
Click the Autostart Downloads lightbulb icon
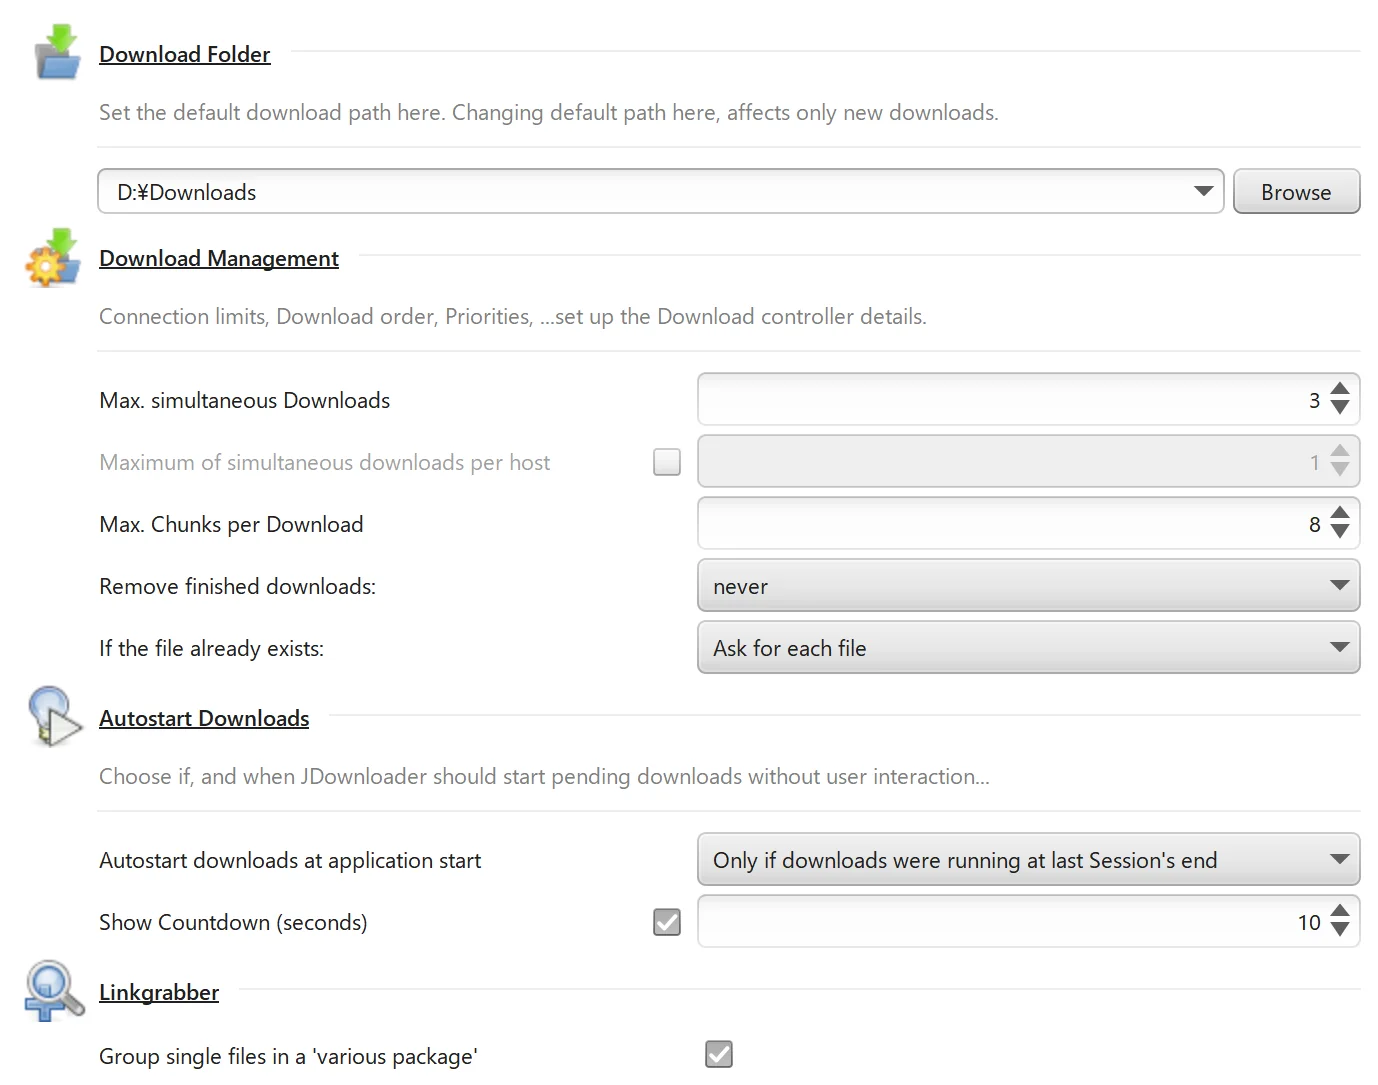(x=52, y=717)
